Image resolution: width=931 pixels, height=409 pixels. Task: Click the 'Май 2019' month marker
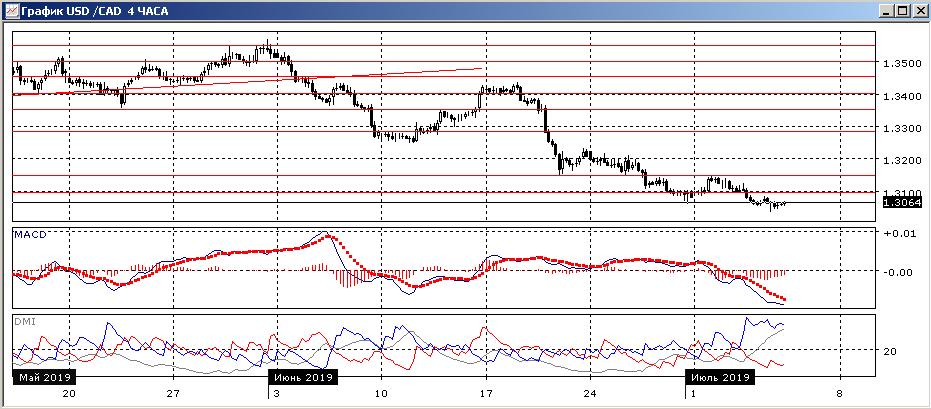[x=44, y=378]
